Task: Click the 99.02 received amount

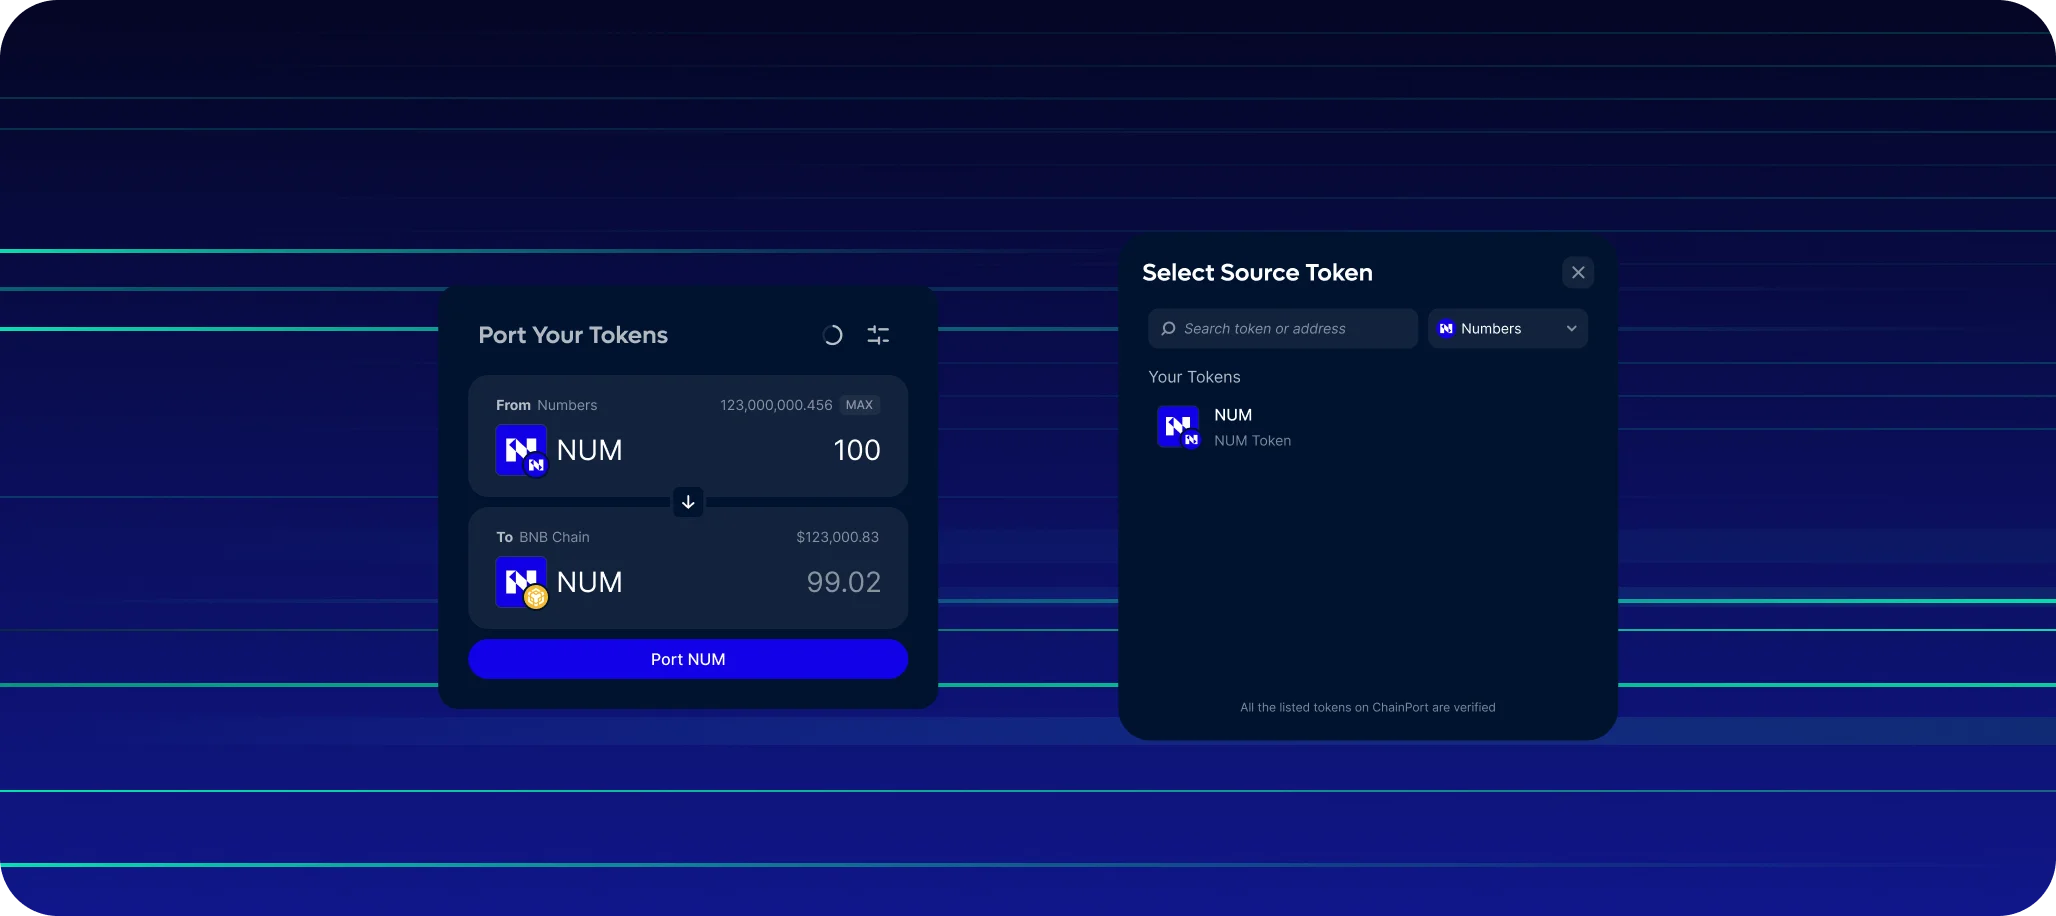Action: coord(844,582)
